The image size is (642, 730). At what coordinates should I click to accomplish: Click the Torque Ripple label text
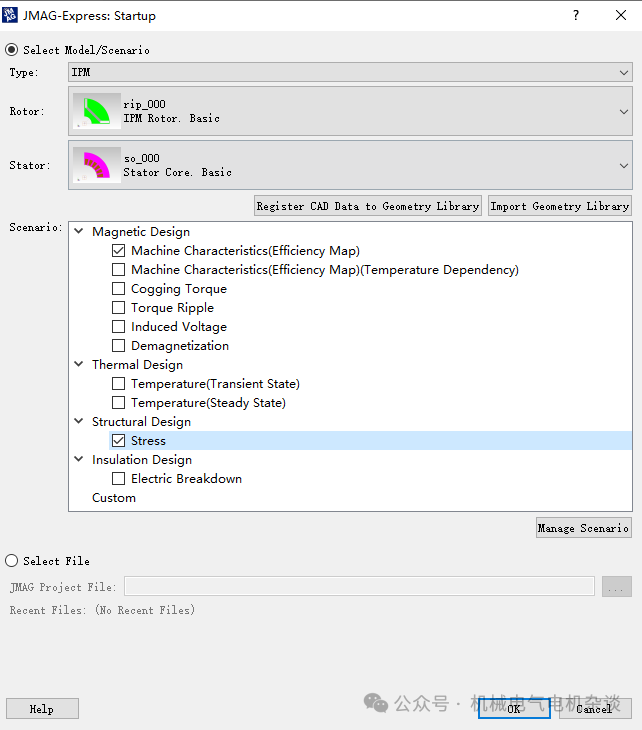pos(172,308)
